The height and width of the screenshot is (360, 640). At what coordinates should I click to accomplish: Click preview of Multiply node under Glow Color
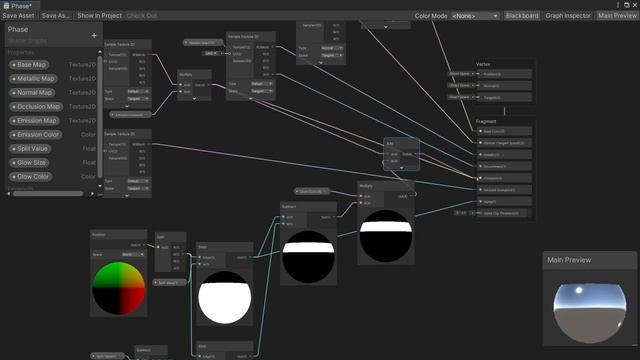pyautogui.click(x=386, y=236)
